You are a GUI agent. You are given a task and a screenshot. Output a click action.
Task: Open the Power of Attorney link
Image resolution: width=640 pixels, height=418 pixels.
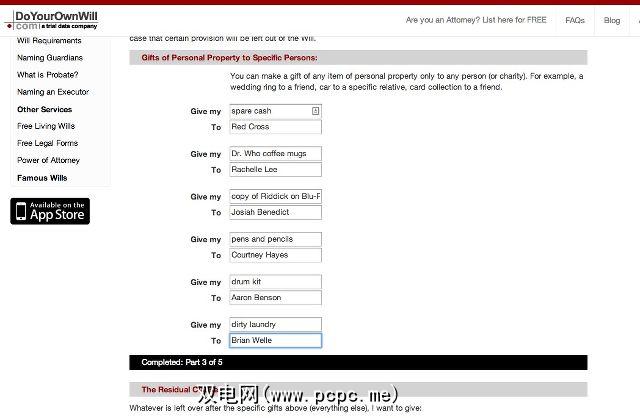point(48,160)
